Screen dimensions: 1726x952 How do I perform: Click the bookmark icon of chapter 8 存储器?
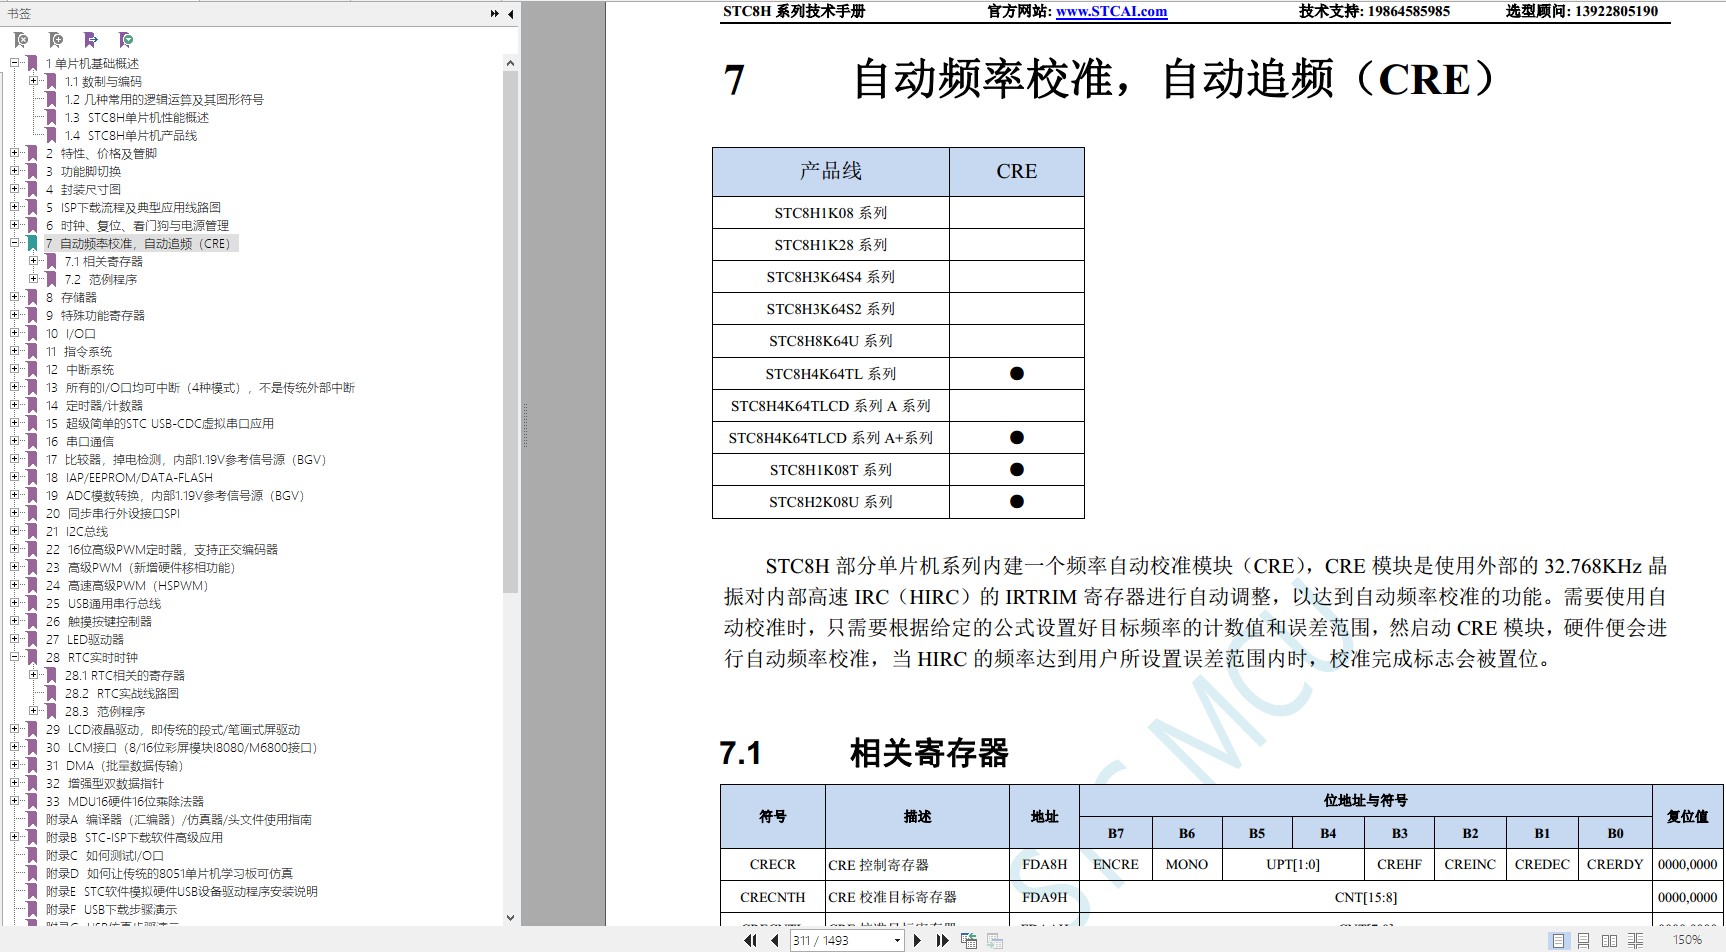point(32,297)
